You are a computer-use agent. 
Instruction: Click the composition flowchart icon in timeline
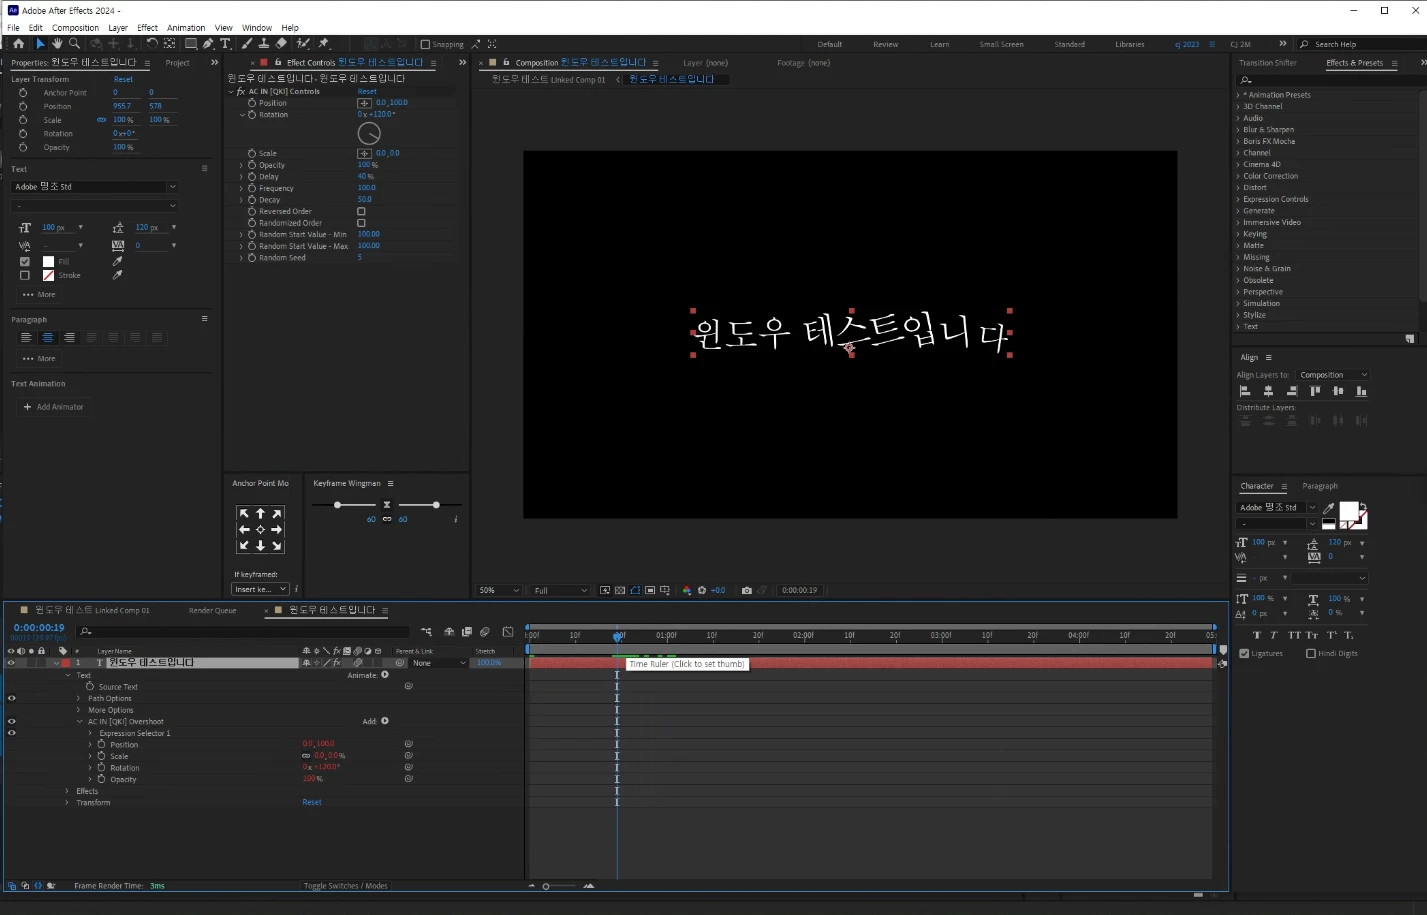[x=427, y=632]
